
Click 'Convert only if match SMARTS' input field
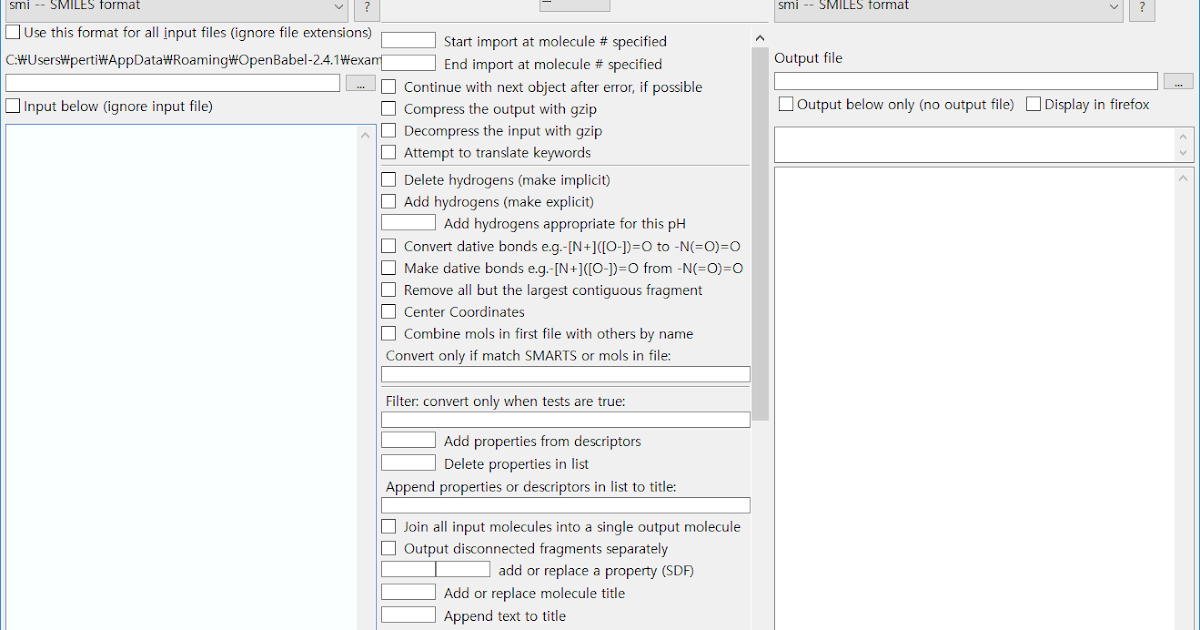(x=566, y=374)
